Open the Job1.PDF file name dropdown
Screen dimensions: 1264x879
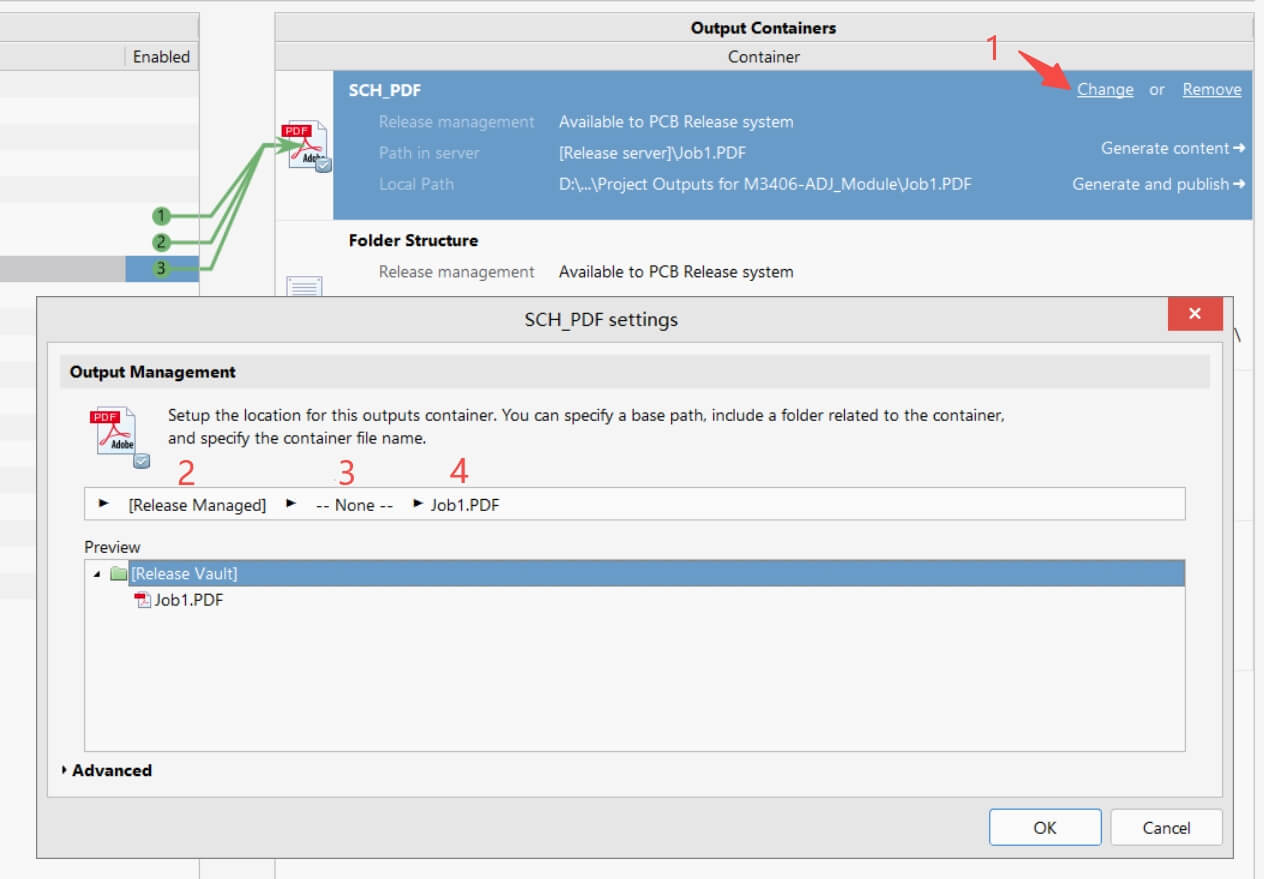[464, 505]
